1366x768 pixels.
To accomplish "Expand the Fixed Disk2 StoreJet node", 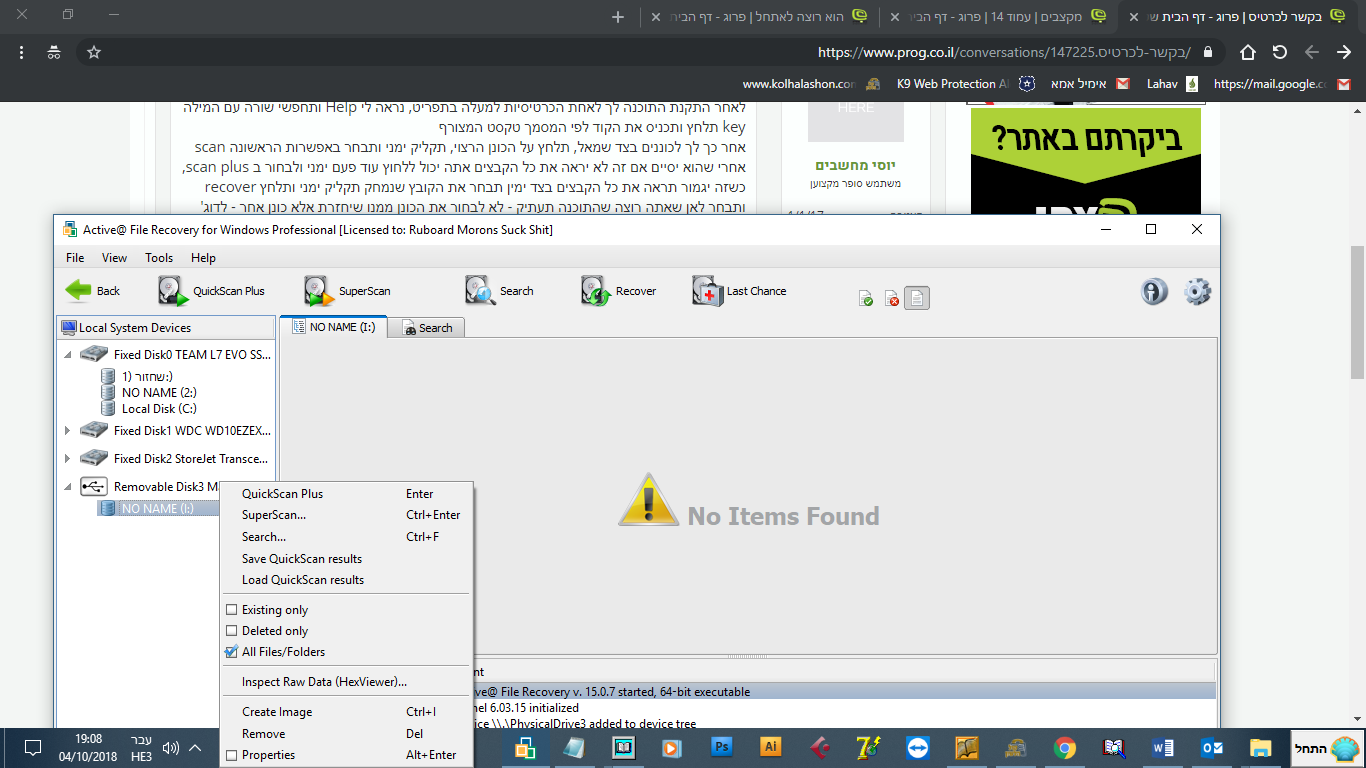I will point(68,458).
